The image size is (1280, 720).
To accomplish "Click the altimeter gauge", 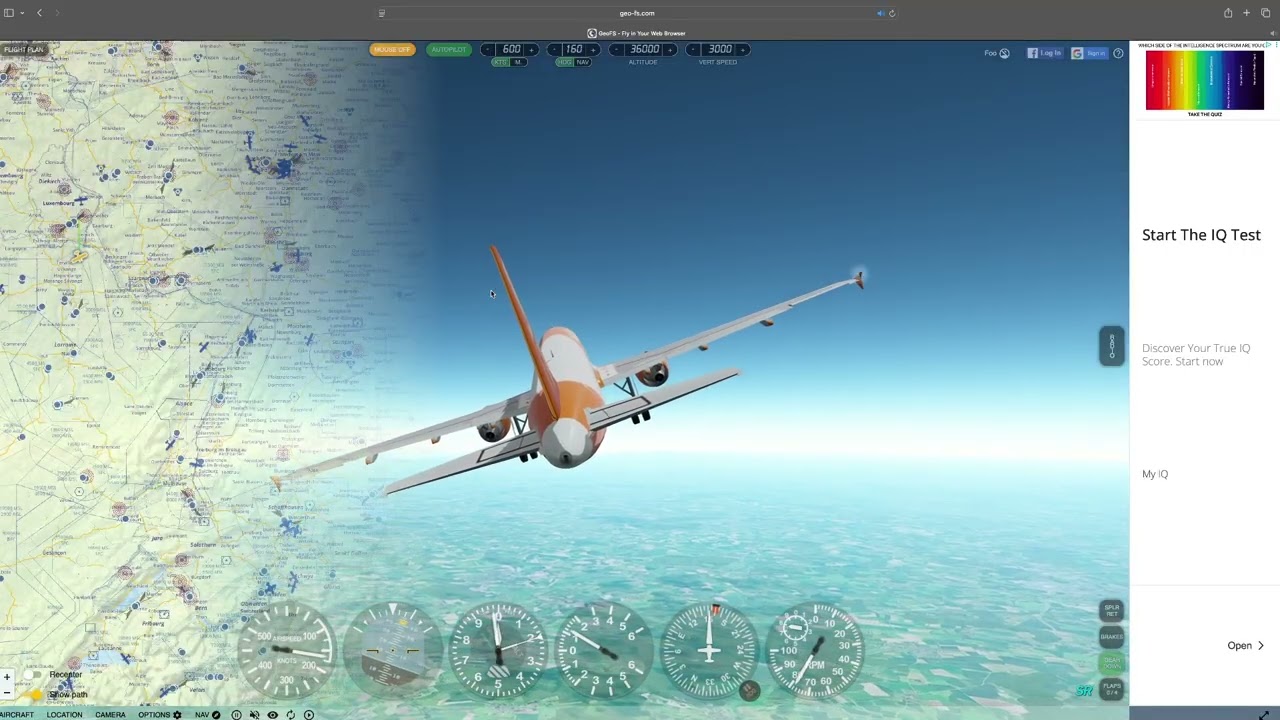I will pyautogui.click(x=498, y=651).
